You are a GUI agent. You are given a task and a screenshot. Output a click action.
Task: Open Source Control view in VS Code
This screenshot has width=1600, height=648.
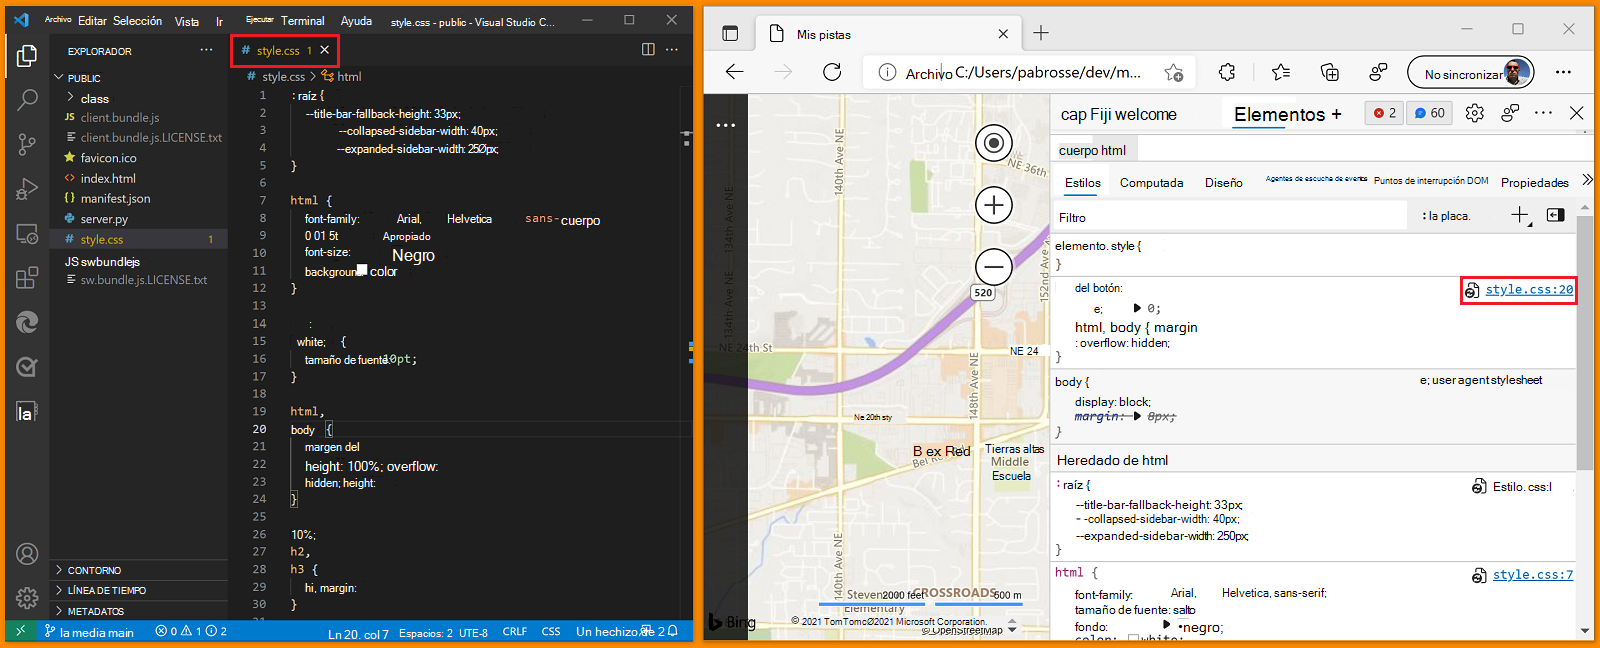[x=27, y=144]
